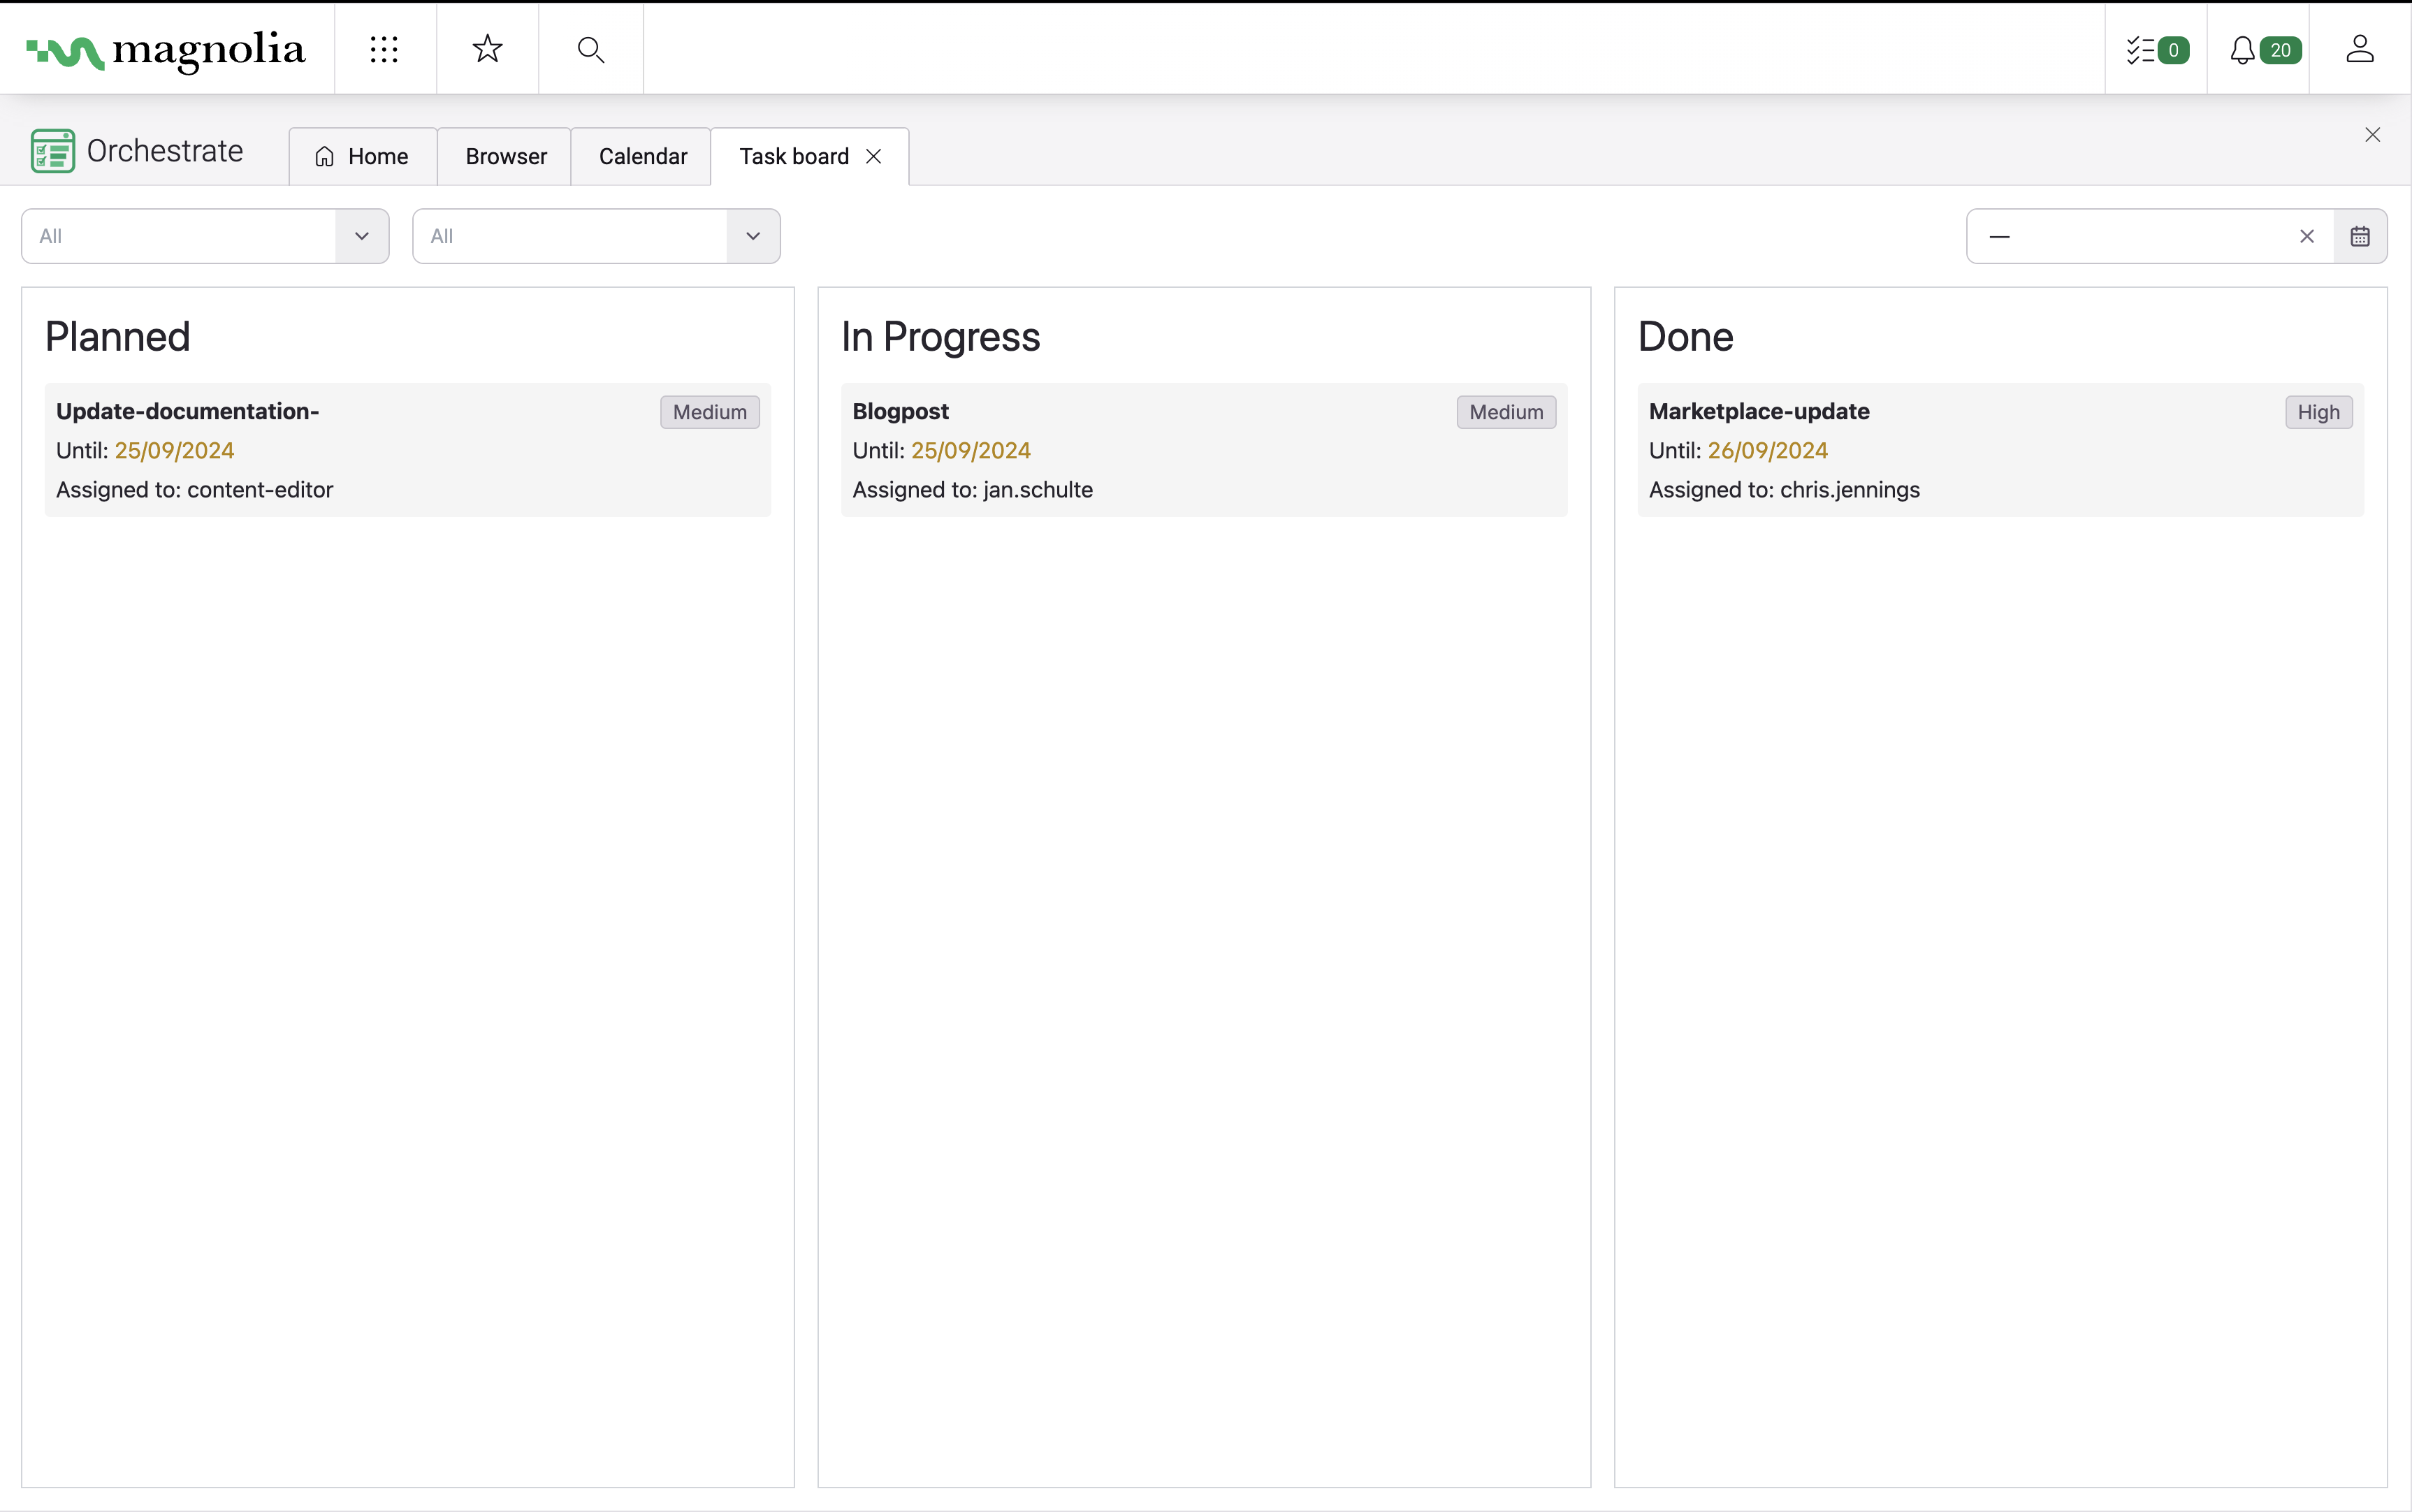The image size is (2412, 1512).
Task: Open the Blogpost task card
Action: pyautogui.click(x=1203, y=450)
